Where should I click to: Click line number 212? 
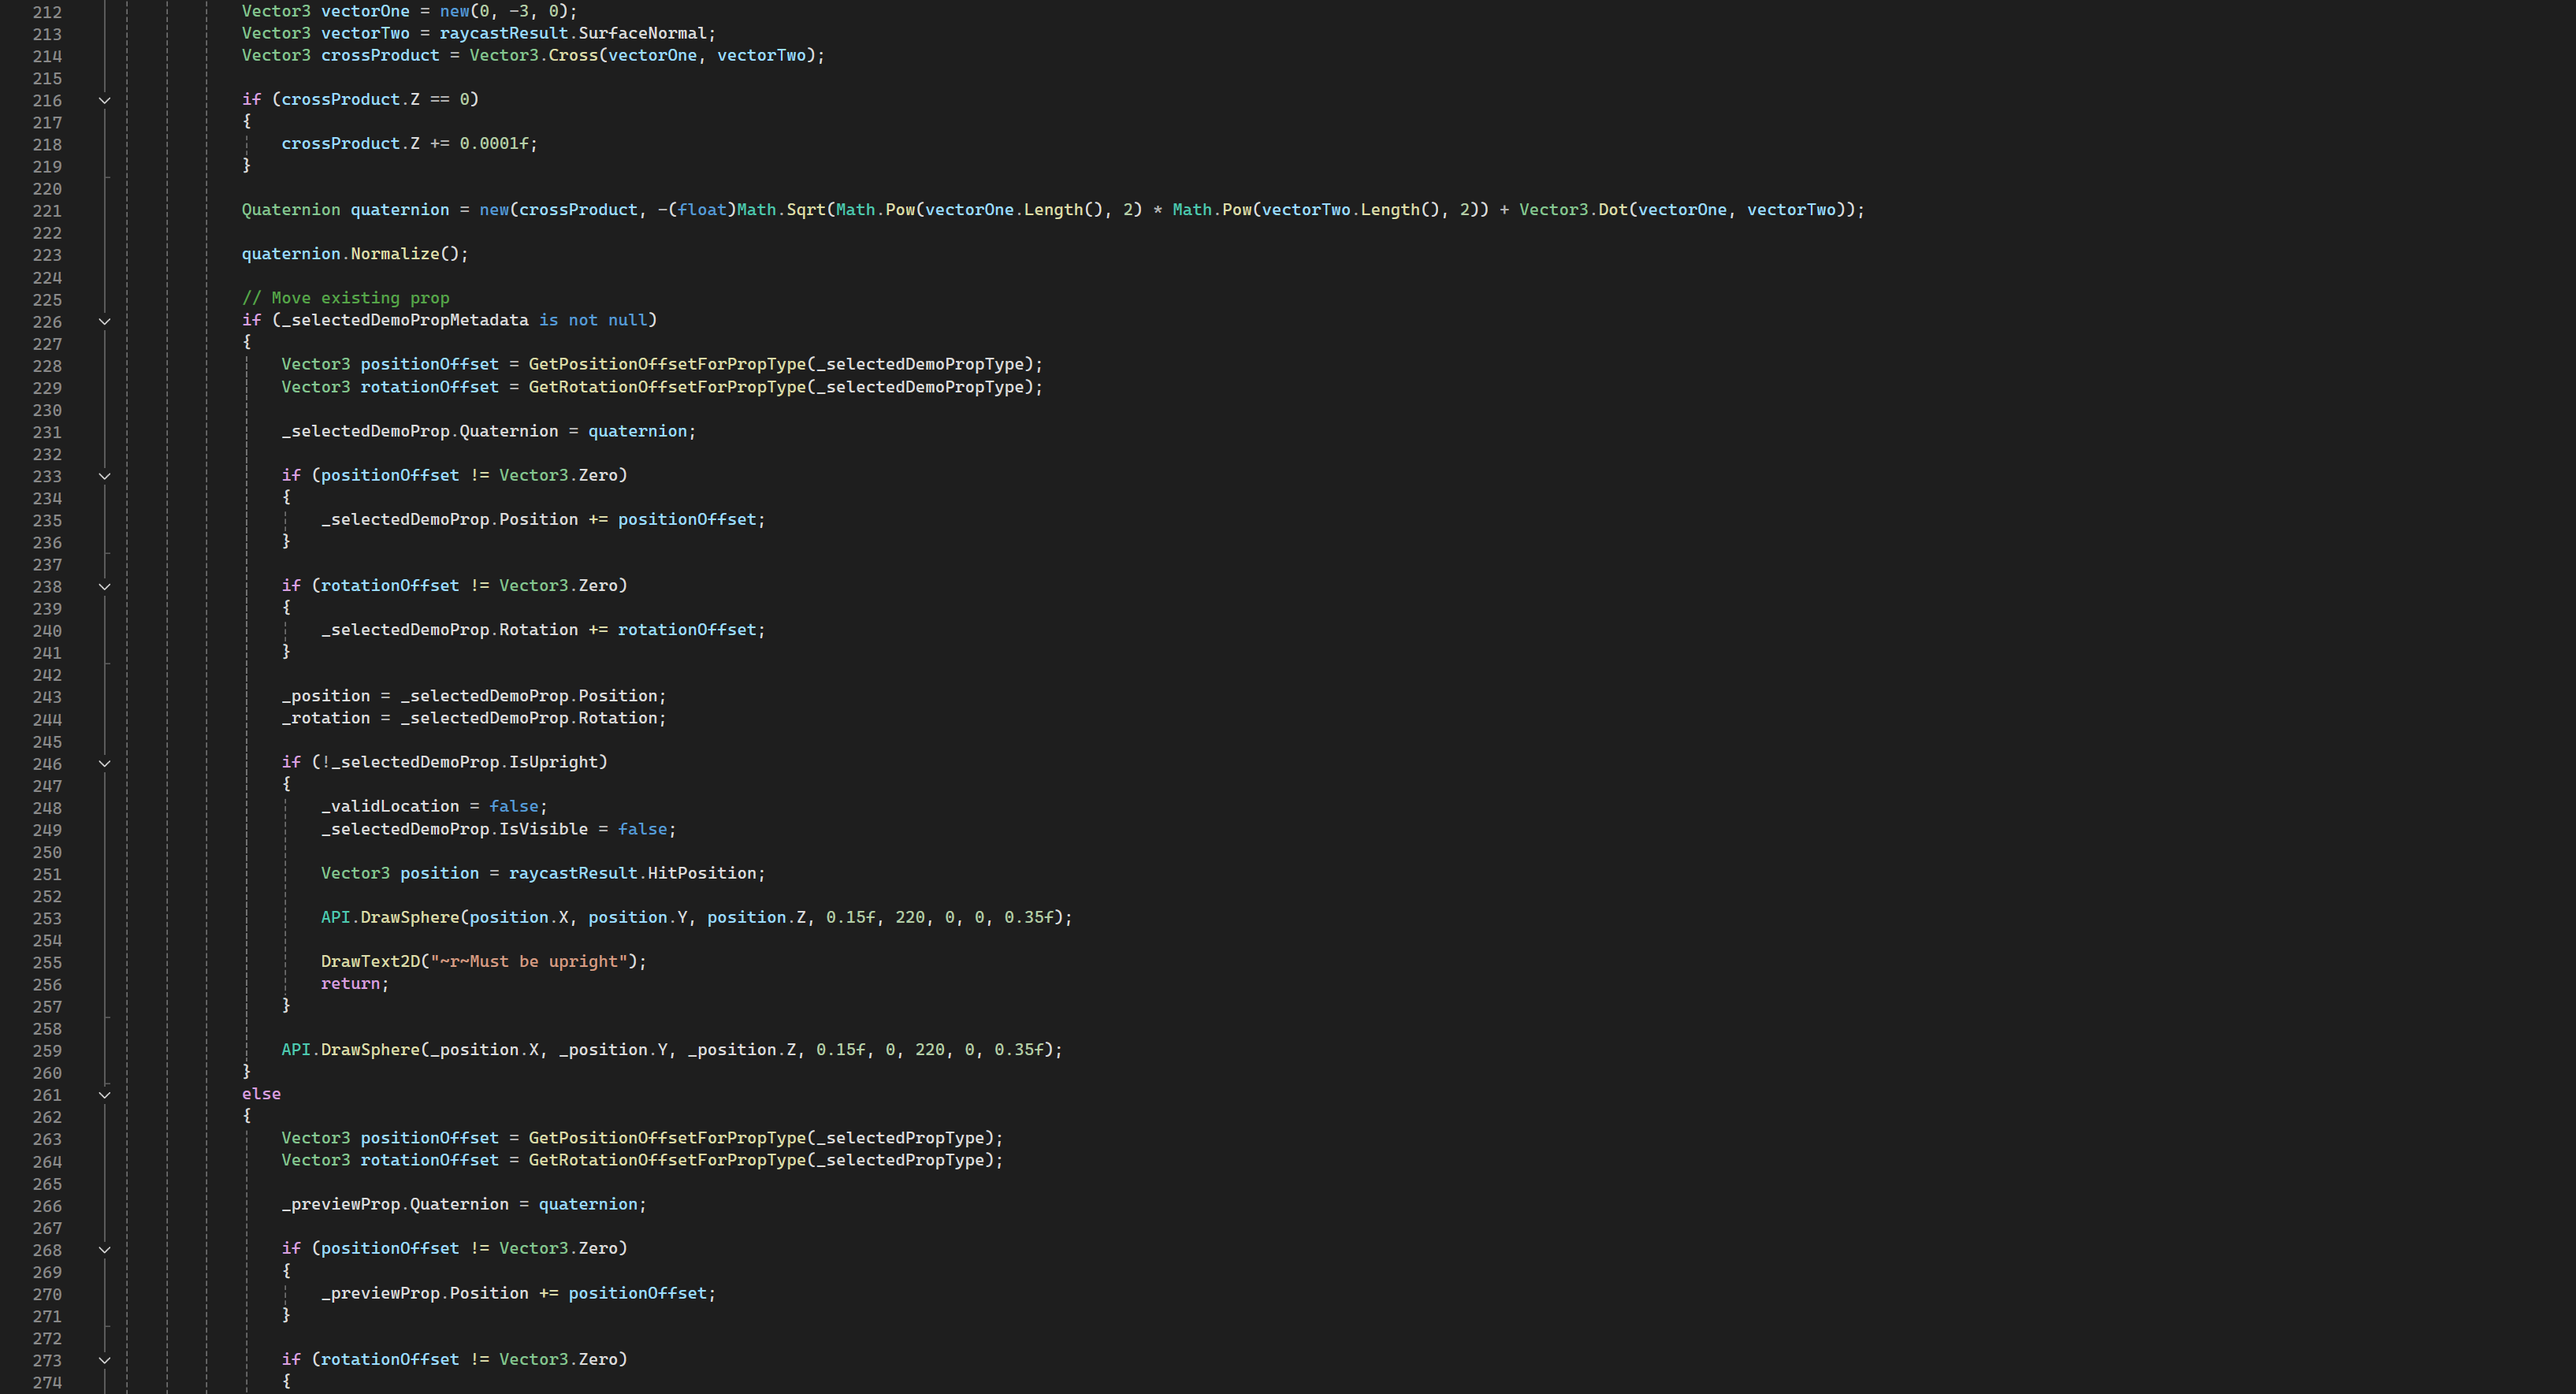(46, 12)
